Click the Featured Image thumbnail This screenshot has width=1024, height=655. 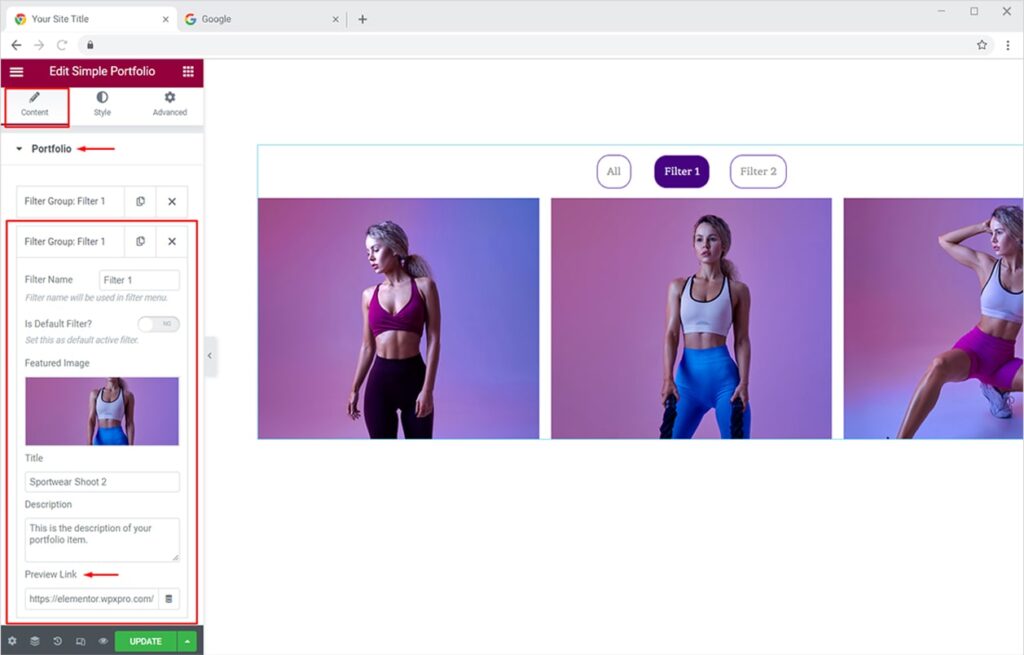tap(102, 411)
